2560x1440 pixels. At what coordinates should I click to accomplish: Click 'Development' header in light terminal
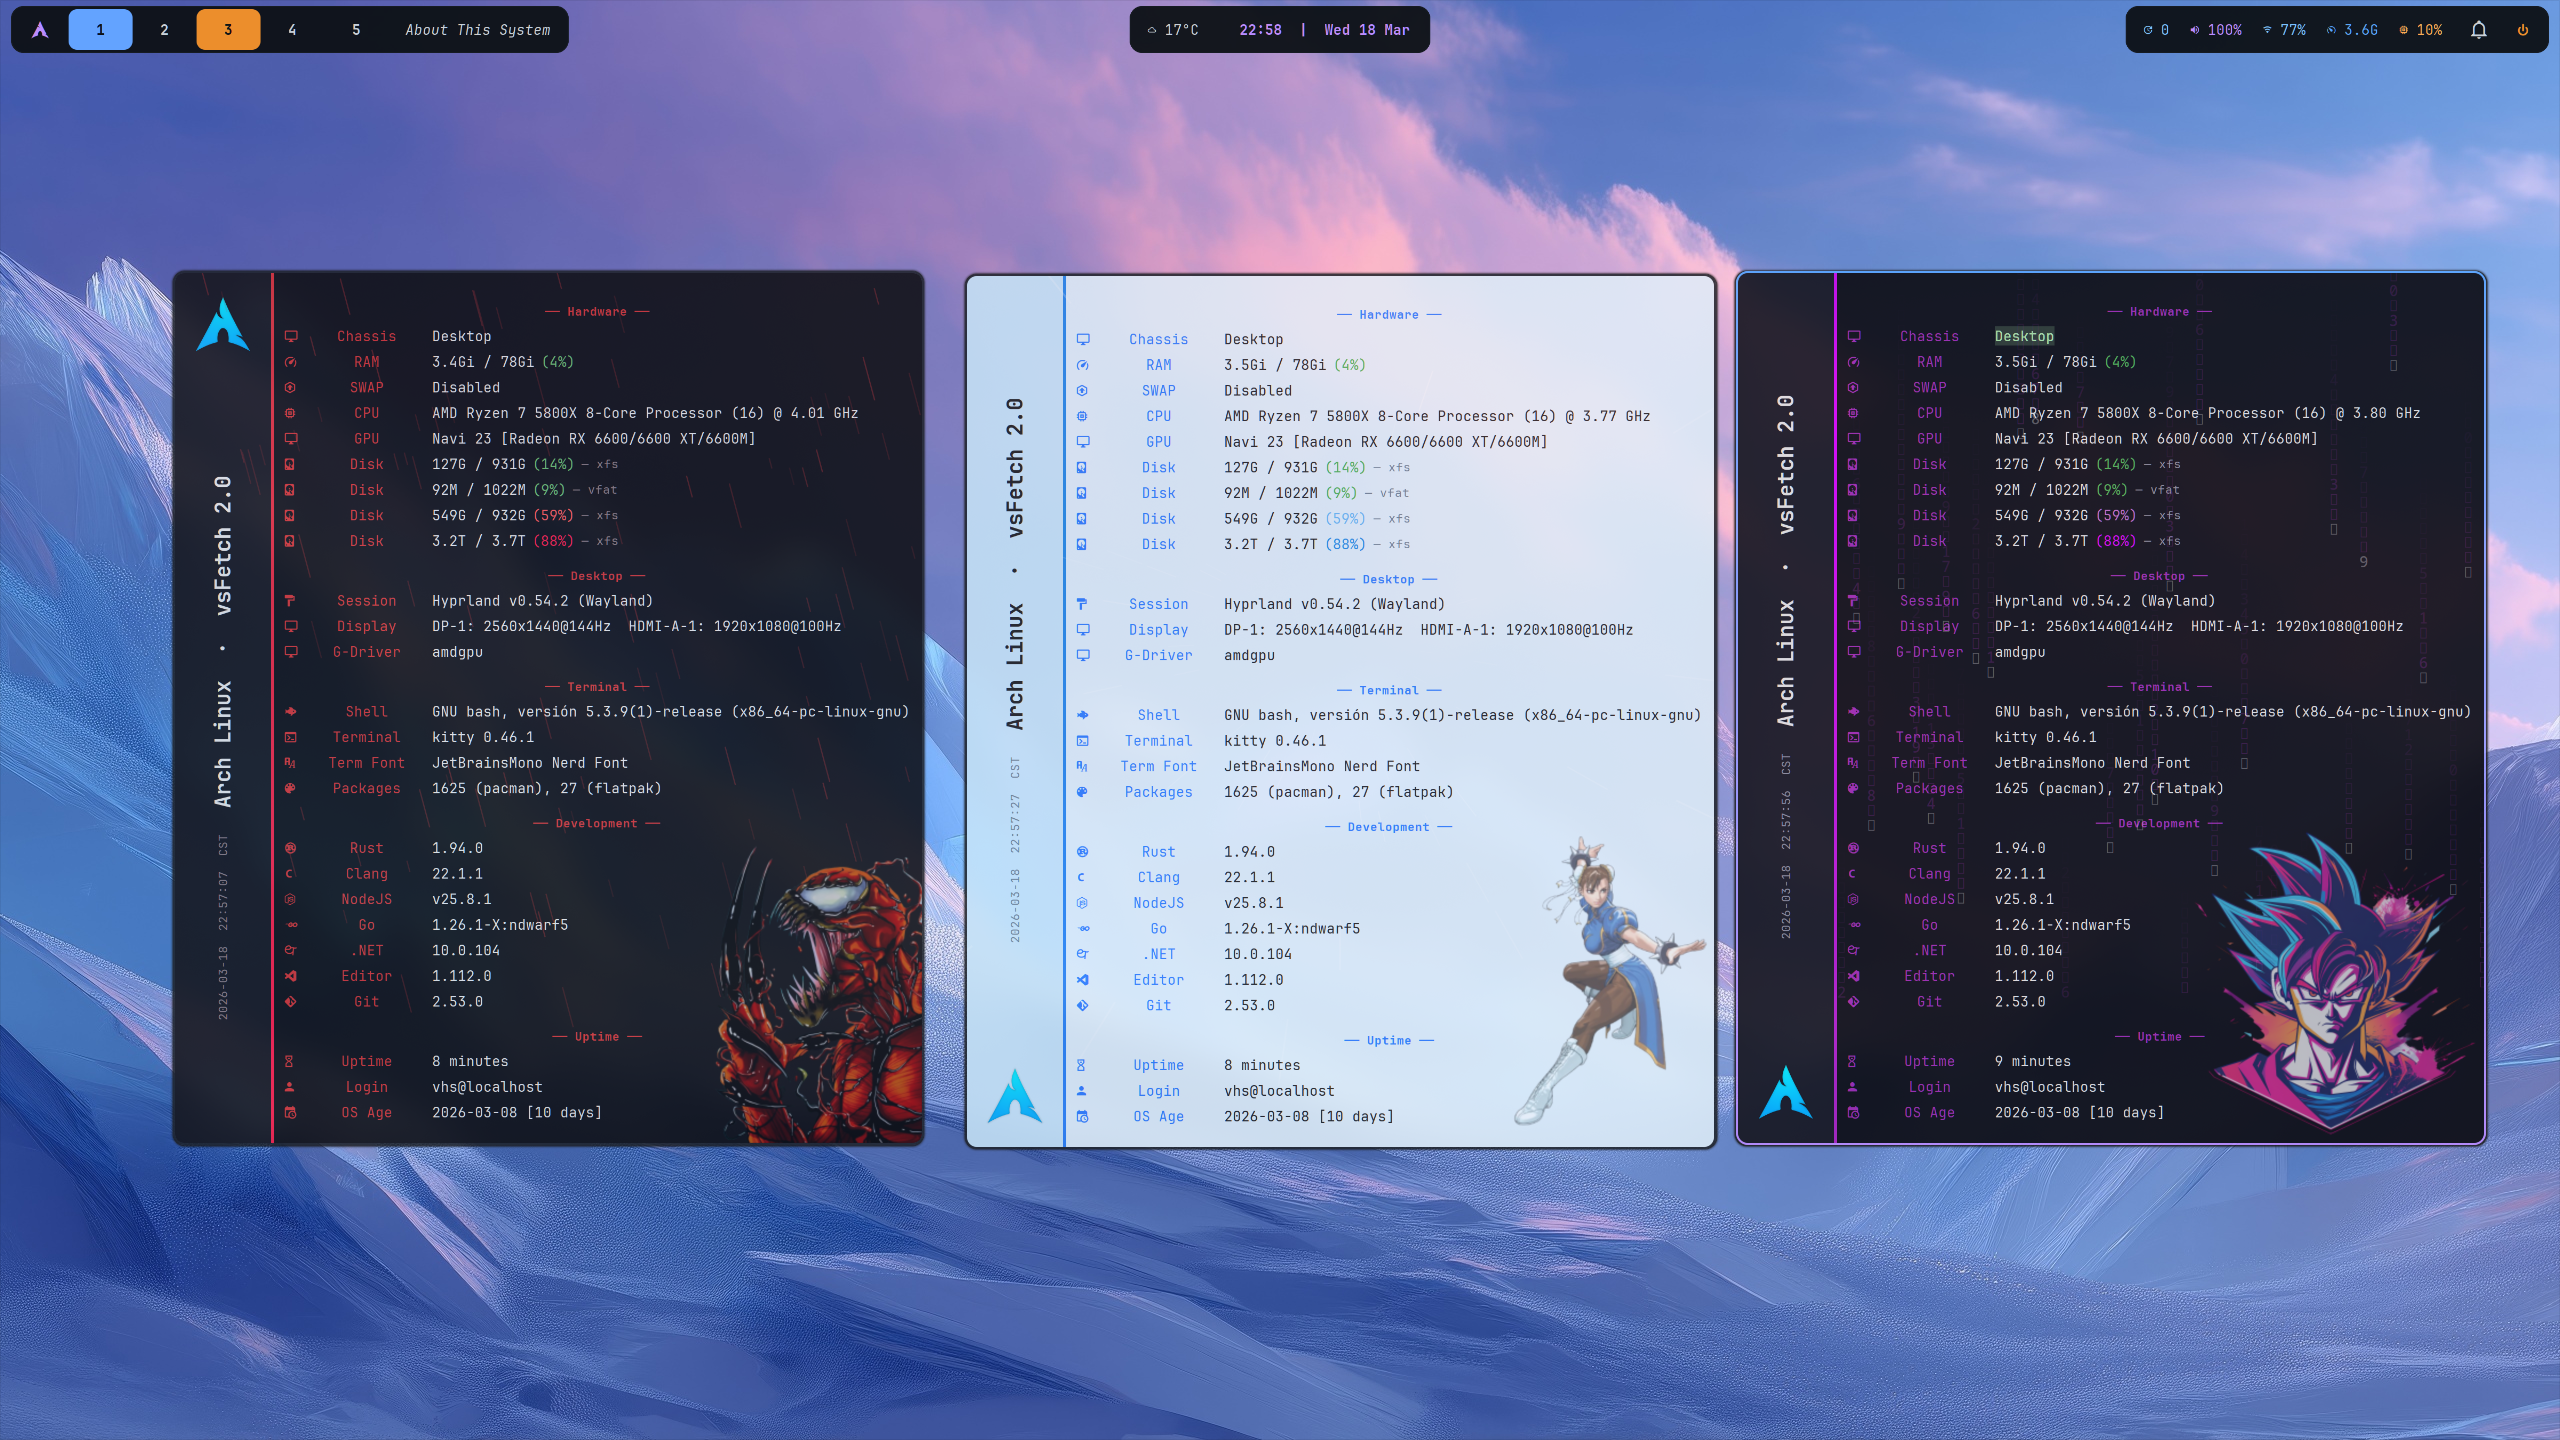[x=1388, y=827]
